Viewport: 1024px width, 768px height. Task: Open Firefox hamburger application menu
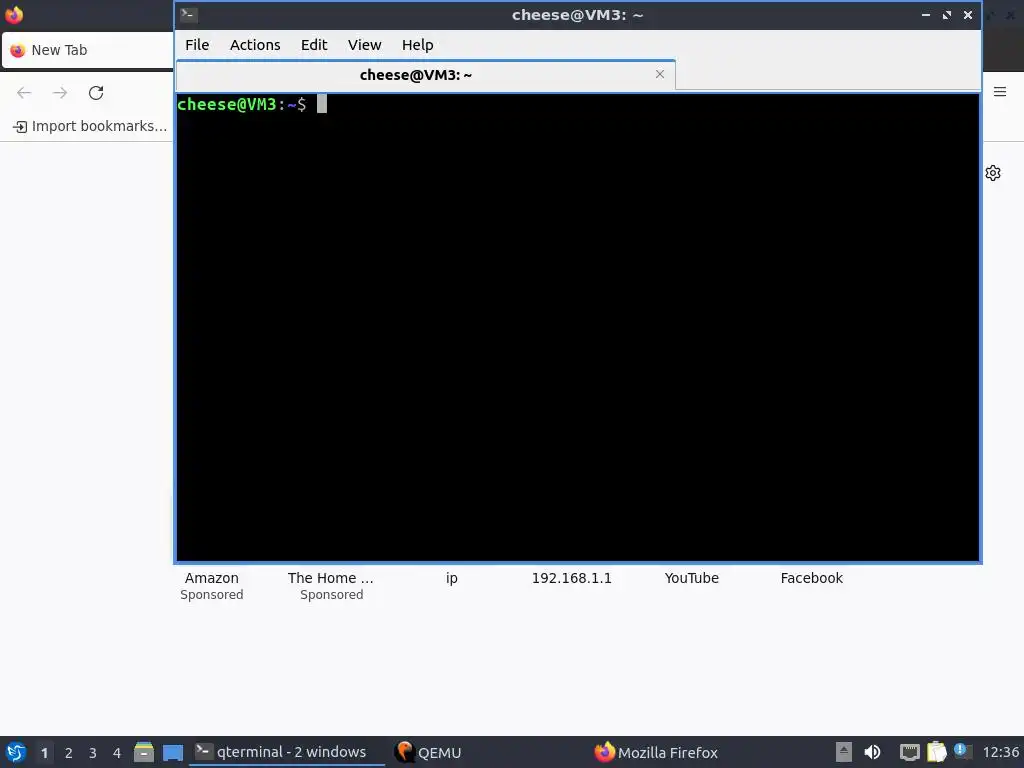coord(1000,92)
